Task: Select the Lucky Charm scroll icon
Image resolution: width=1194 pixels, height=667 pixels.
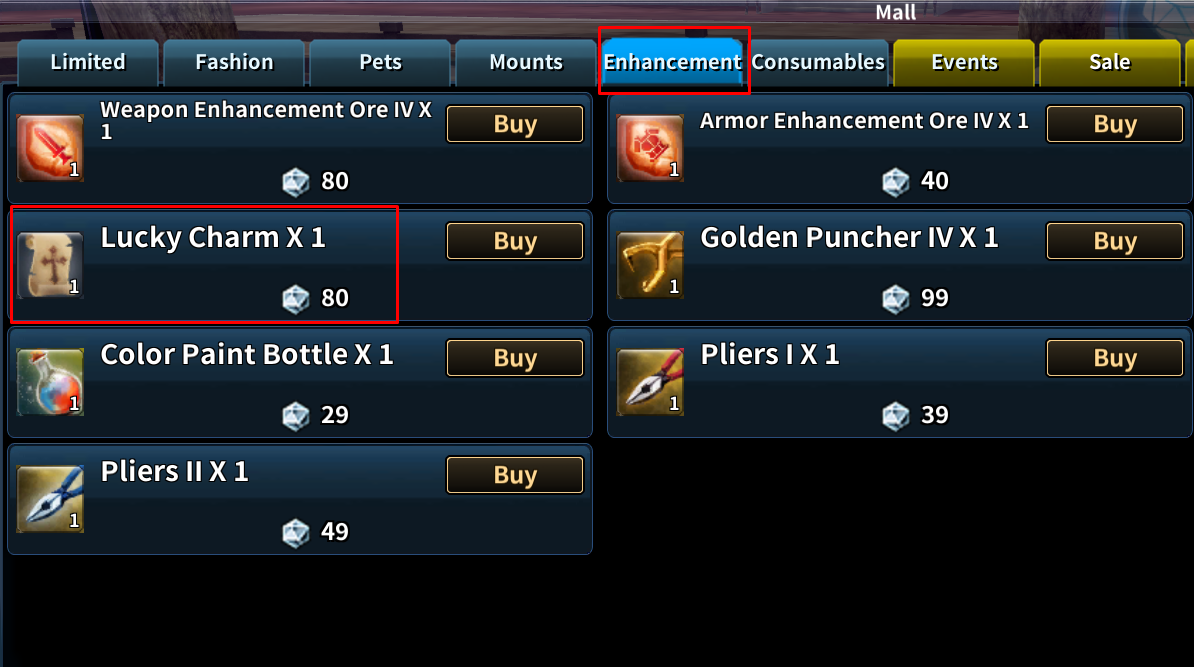Action: pyautogui.click(x=50, y=265)
